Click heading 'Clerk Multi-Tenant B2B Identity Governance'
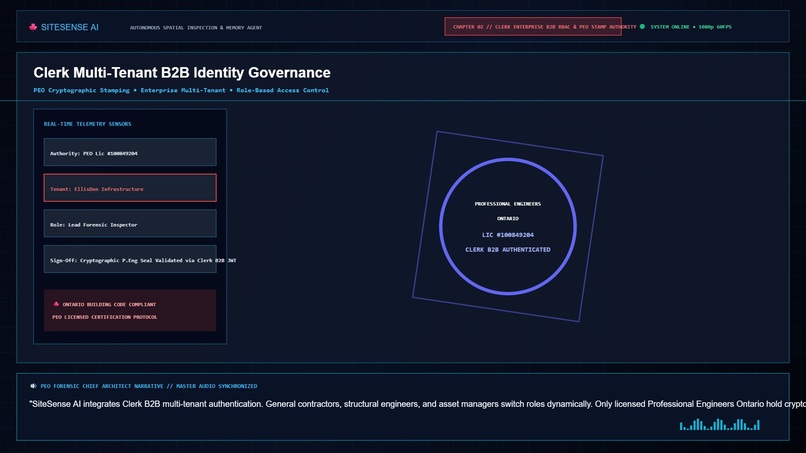 click(182, 73)
